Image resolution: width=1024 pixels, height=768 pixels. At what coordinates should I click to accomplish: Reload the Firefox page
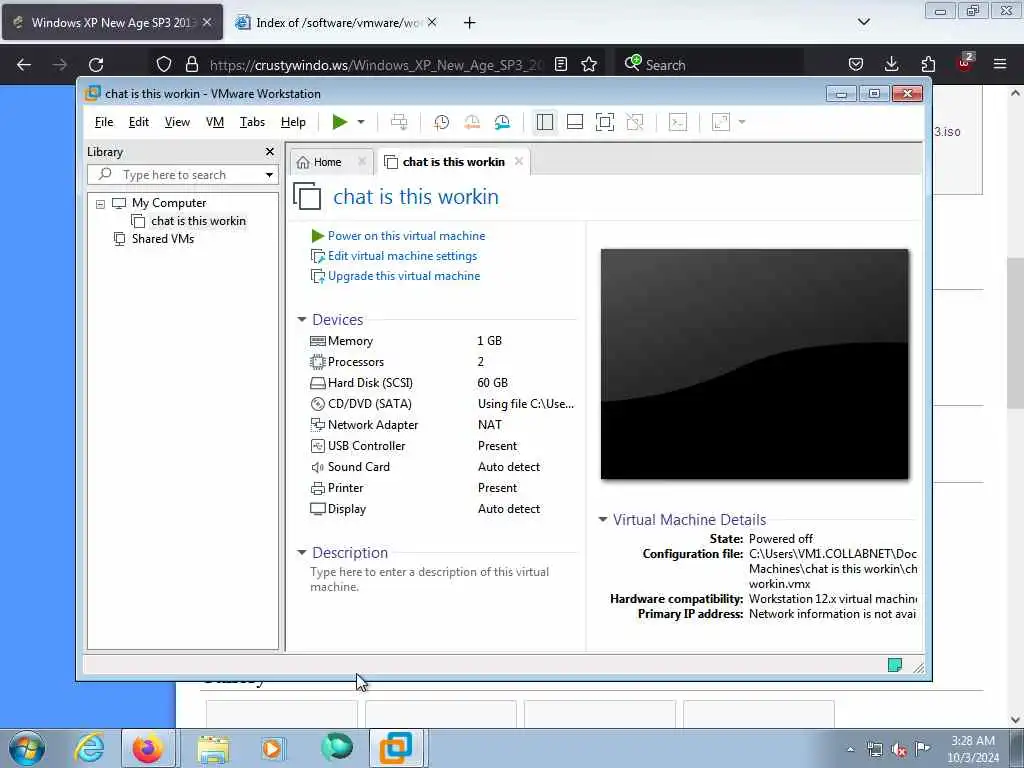(96, 65)
